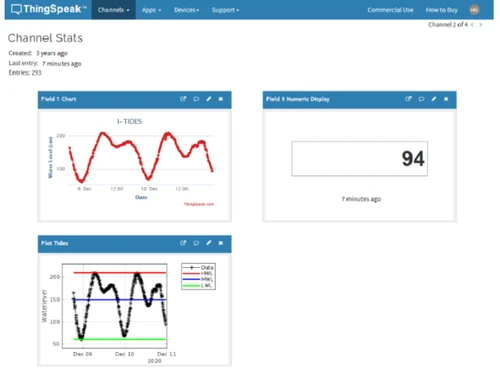The height and width of the screenshot is (375, 500).
Task: Edit Field 1 Chart options pencil
Action: pyautogui.click(x=209, y=99)
